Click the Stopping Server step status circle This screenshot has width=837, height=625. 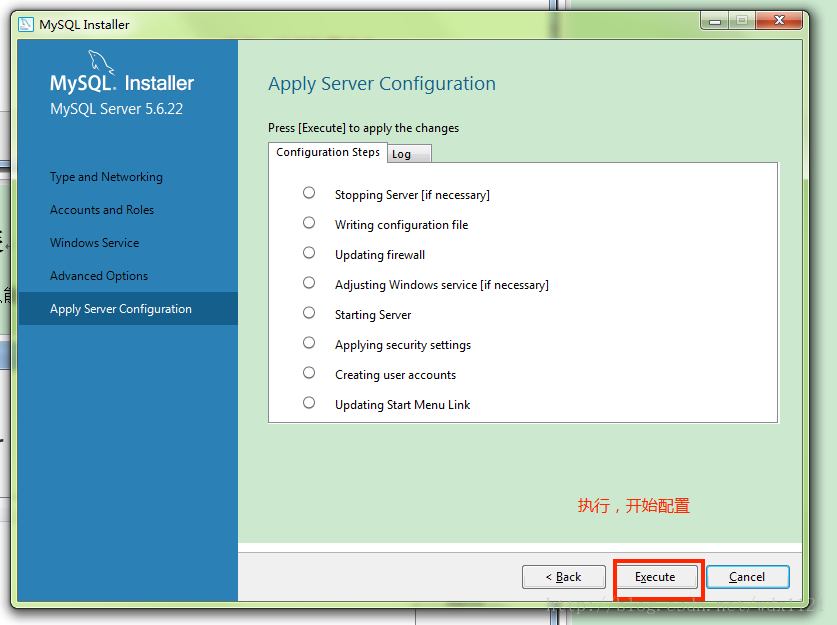coord(309,193)
